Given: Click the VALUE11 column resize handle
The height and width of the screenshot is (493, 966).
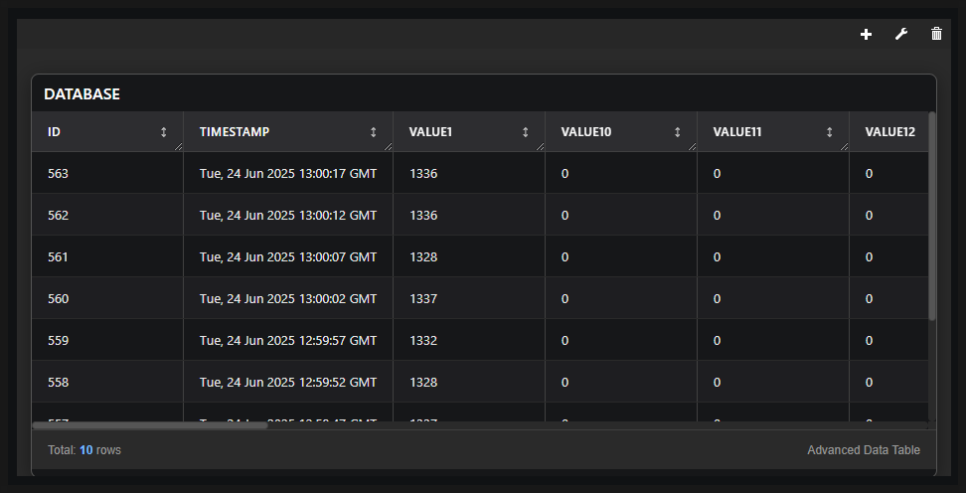Looking at the screenshot, I should (x=845, y=147).
